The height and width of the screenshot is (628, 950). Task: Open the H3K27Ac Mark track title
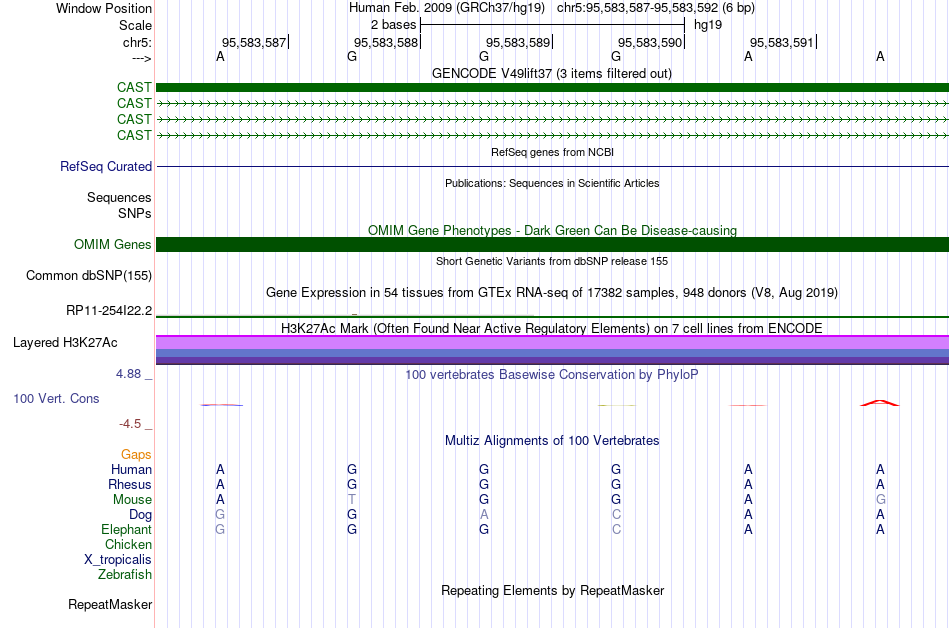(x=552, y=329)
